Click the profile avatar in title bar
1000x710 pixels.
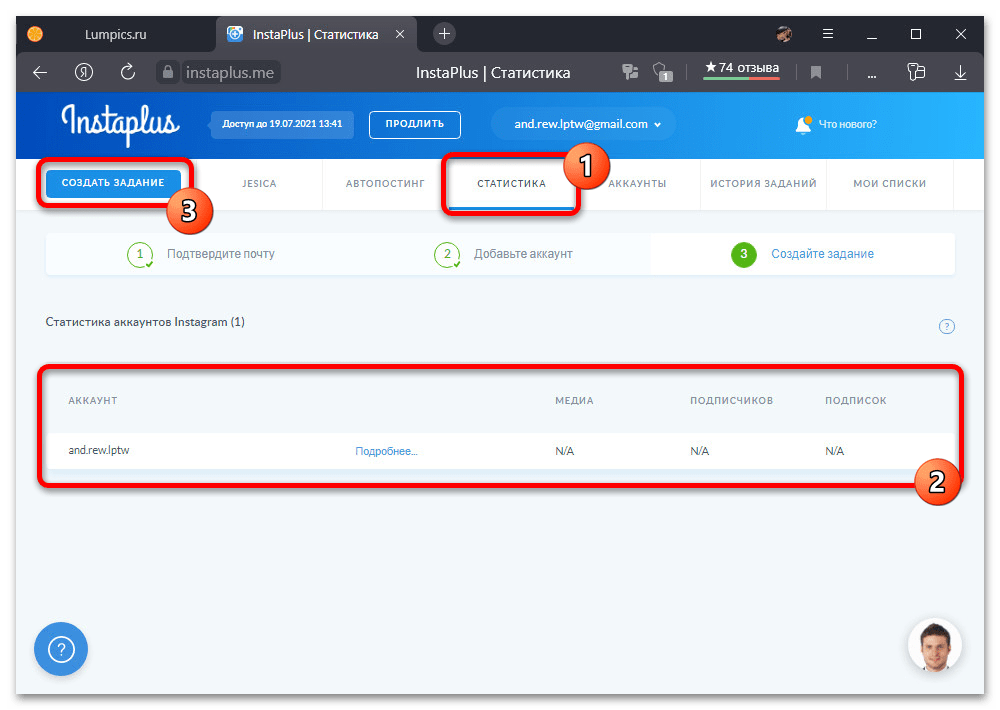pyautogui.click(x=784, y=34)
